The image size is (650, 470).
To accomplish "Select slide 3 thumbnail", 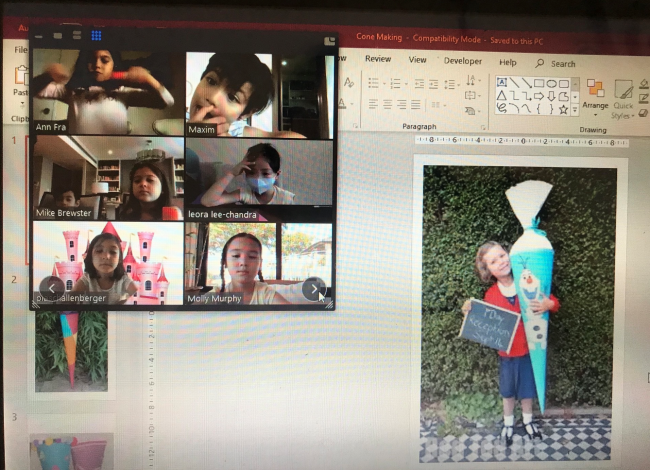I will click(71, 443).
